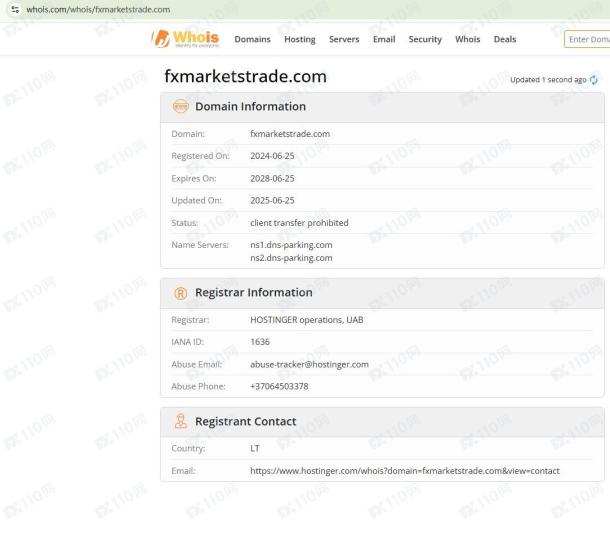Click the Expires On date 2028-06-25
Screen dimensions: 610x546
point(272,179)
